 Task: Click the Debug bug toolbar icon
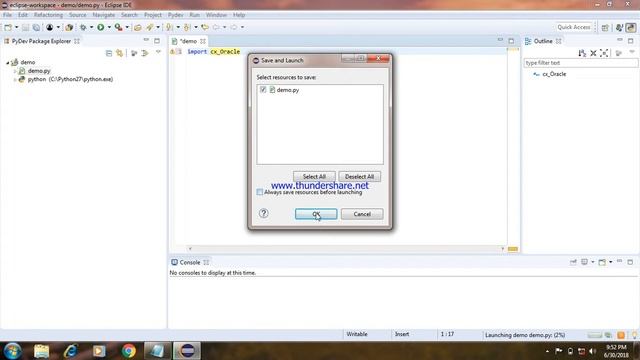(x=83, y=27)
